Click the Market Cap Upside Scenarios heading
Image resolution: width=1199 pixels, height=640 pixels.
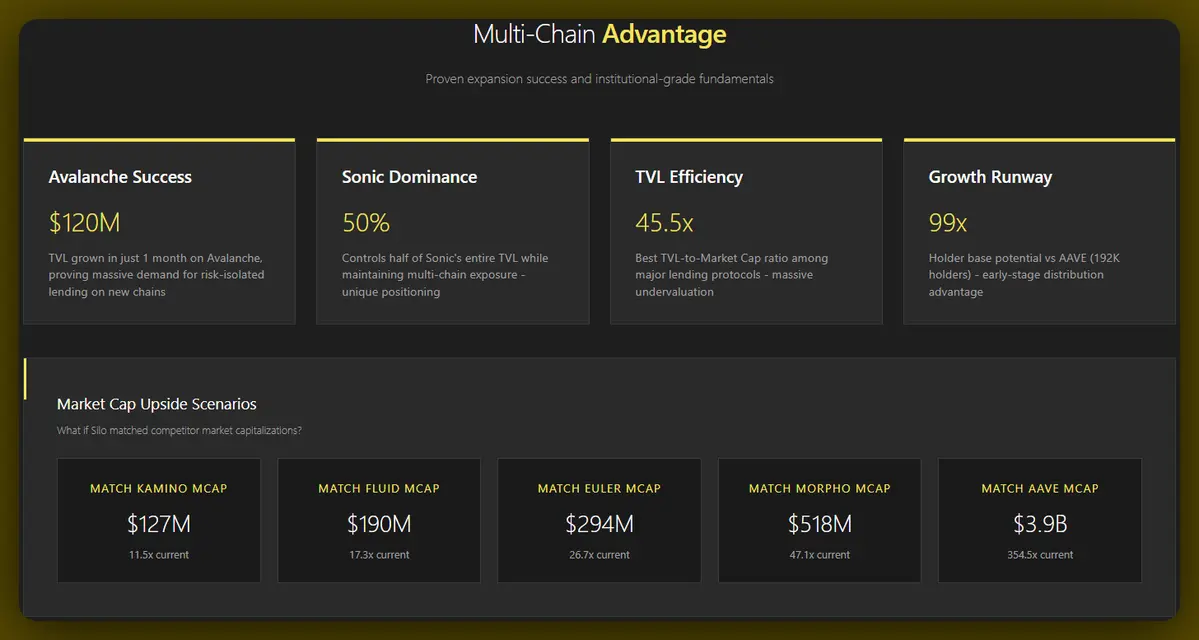coord(157,404)
